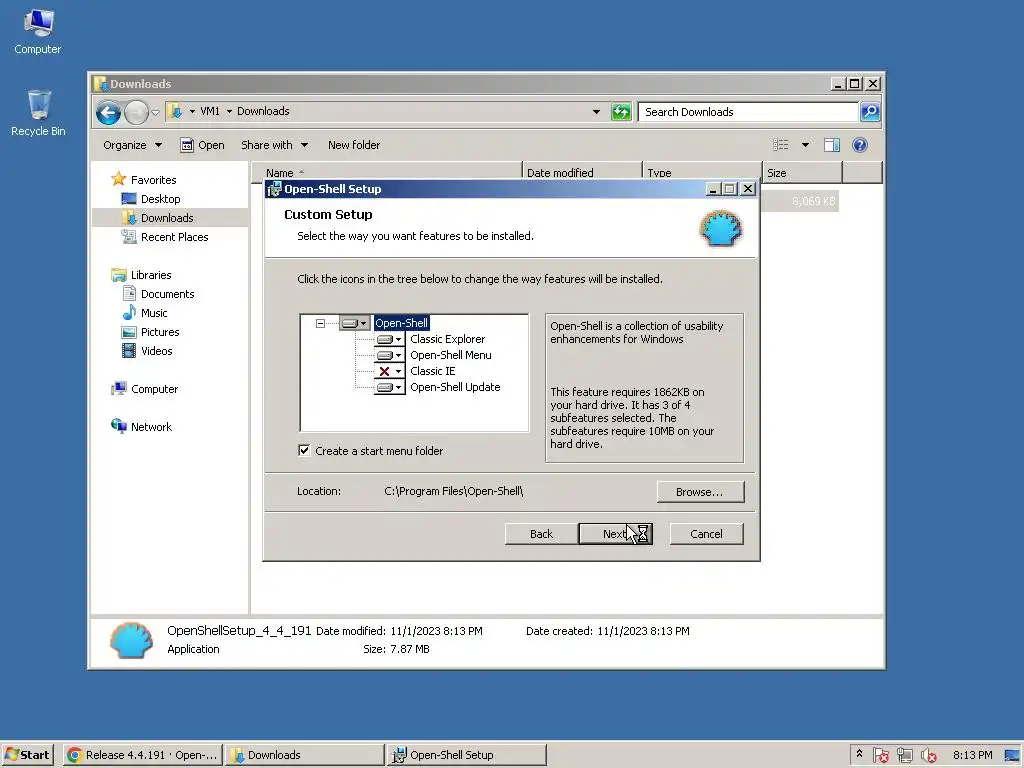Select Classic IE feature label
The image size is (1024, 768).
click(432, 371)
